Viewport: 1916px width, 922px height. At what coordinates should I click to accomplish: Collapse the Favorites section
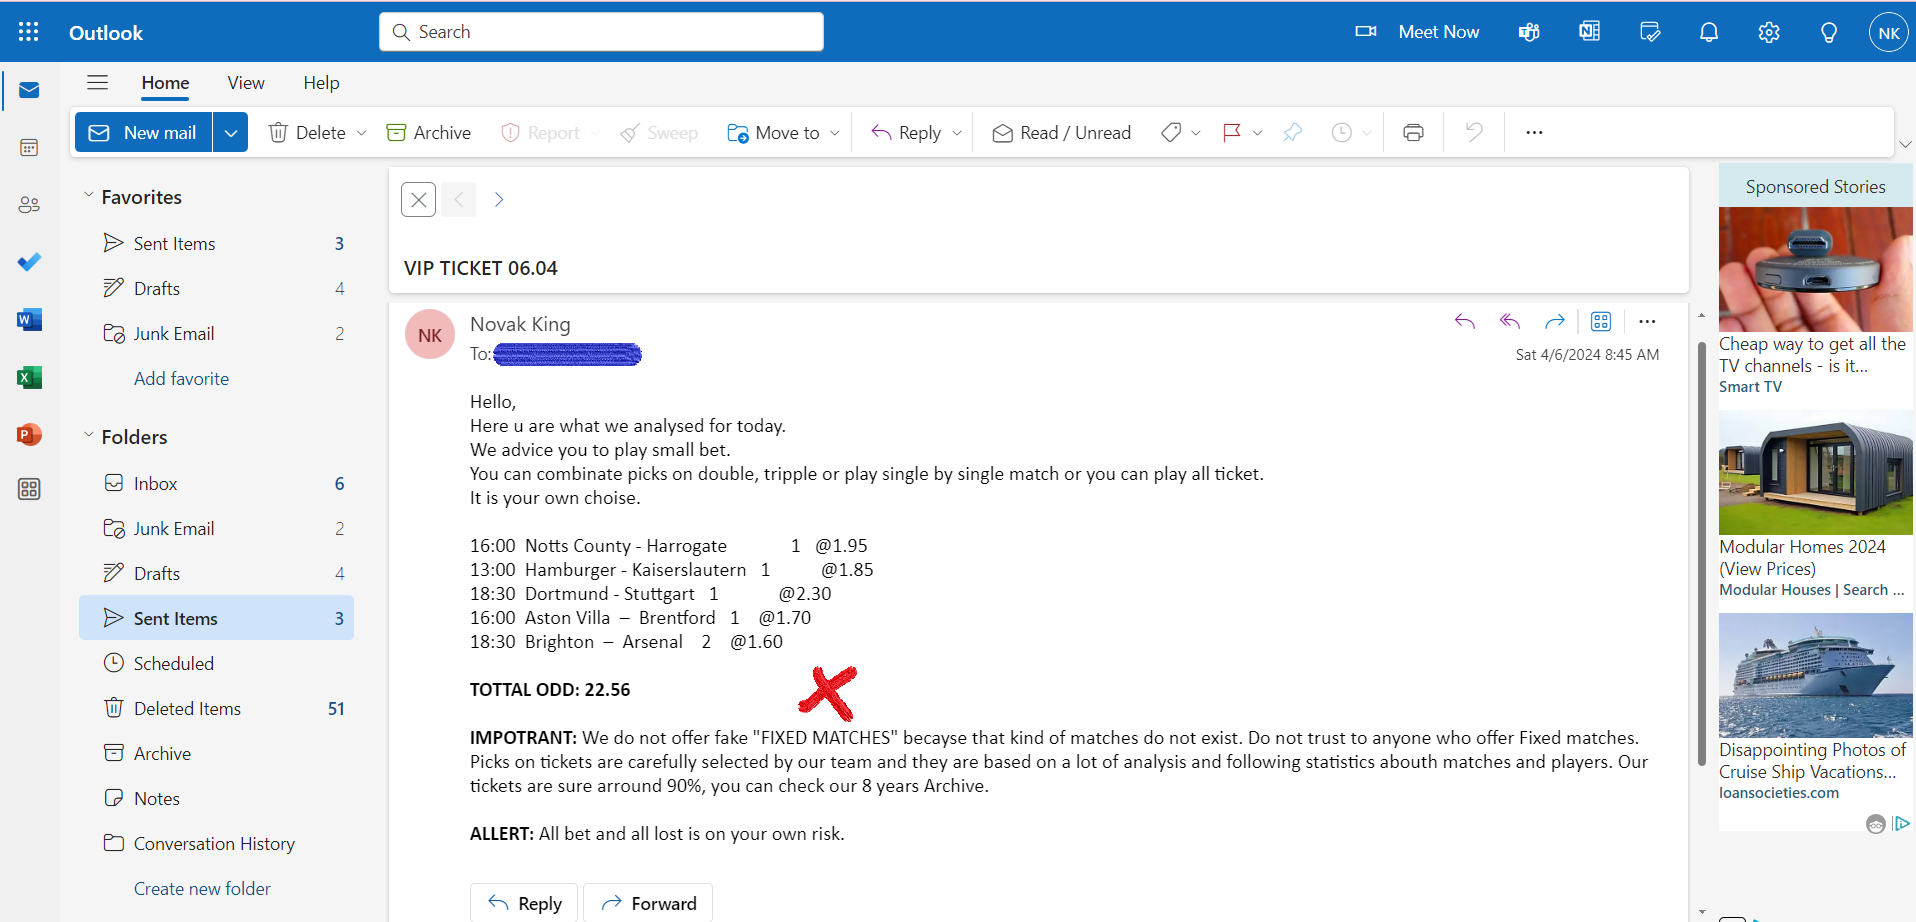point(89,196)
